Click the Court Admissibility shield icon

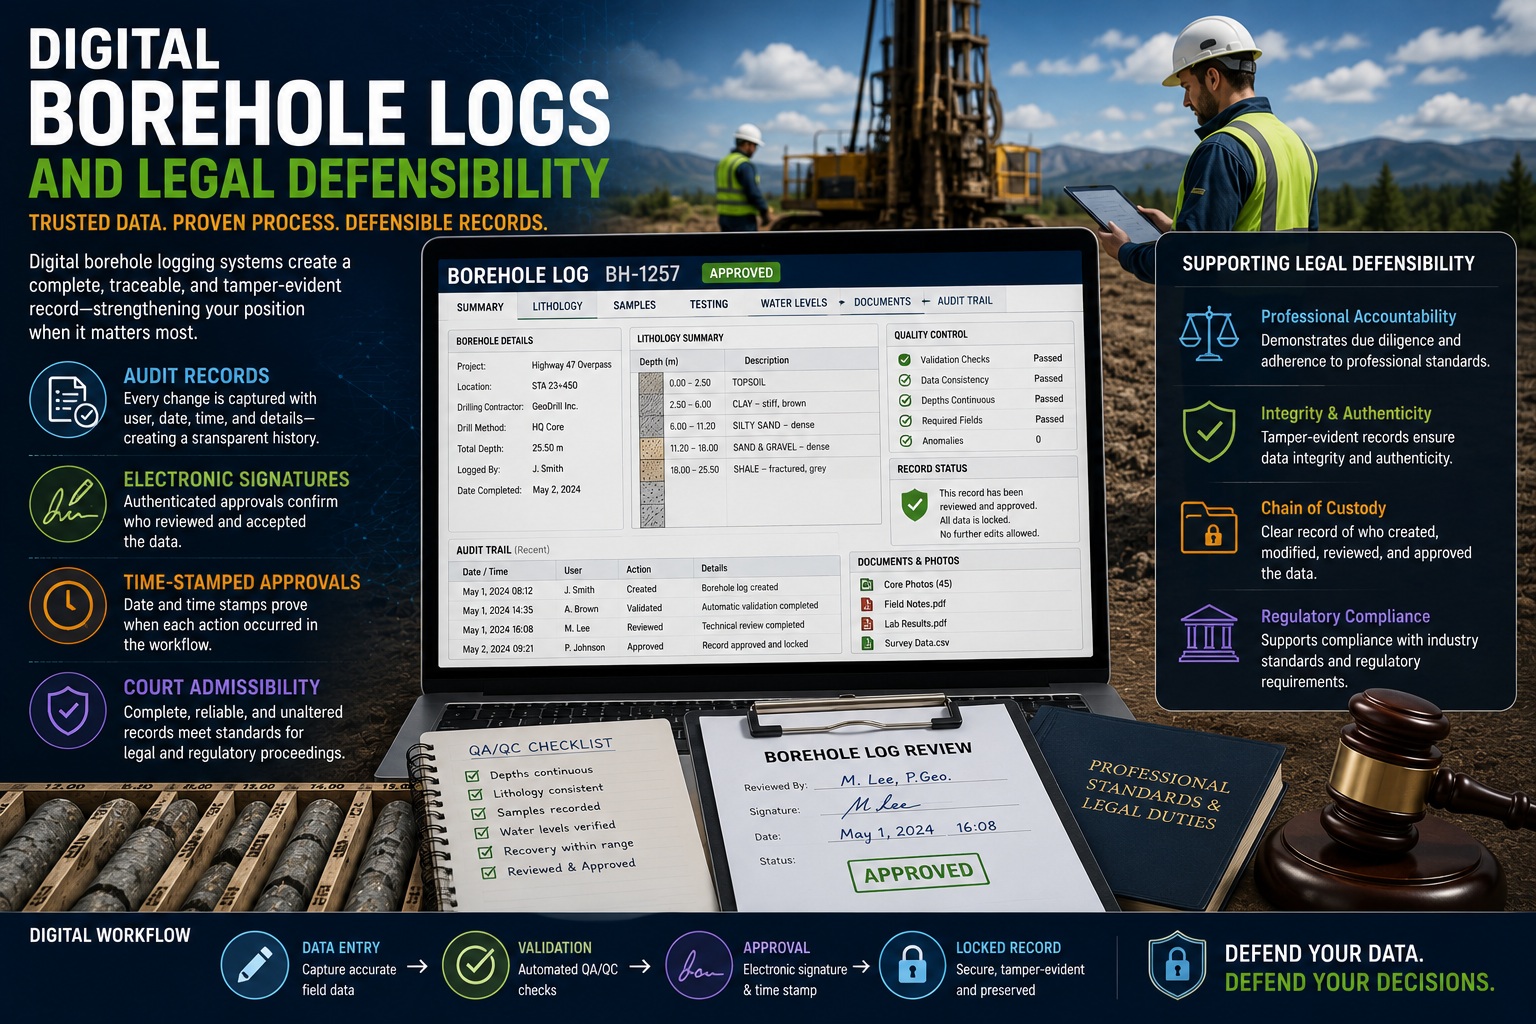68,711
